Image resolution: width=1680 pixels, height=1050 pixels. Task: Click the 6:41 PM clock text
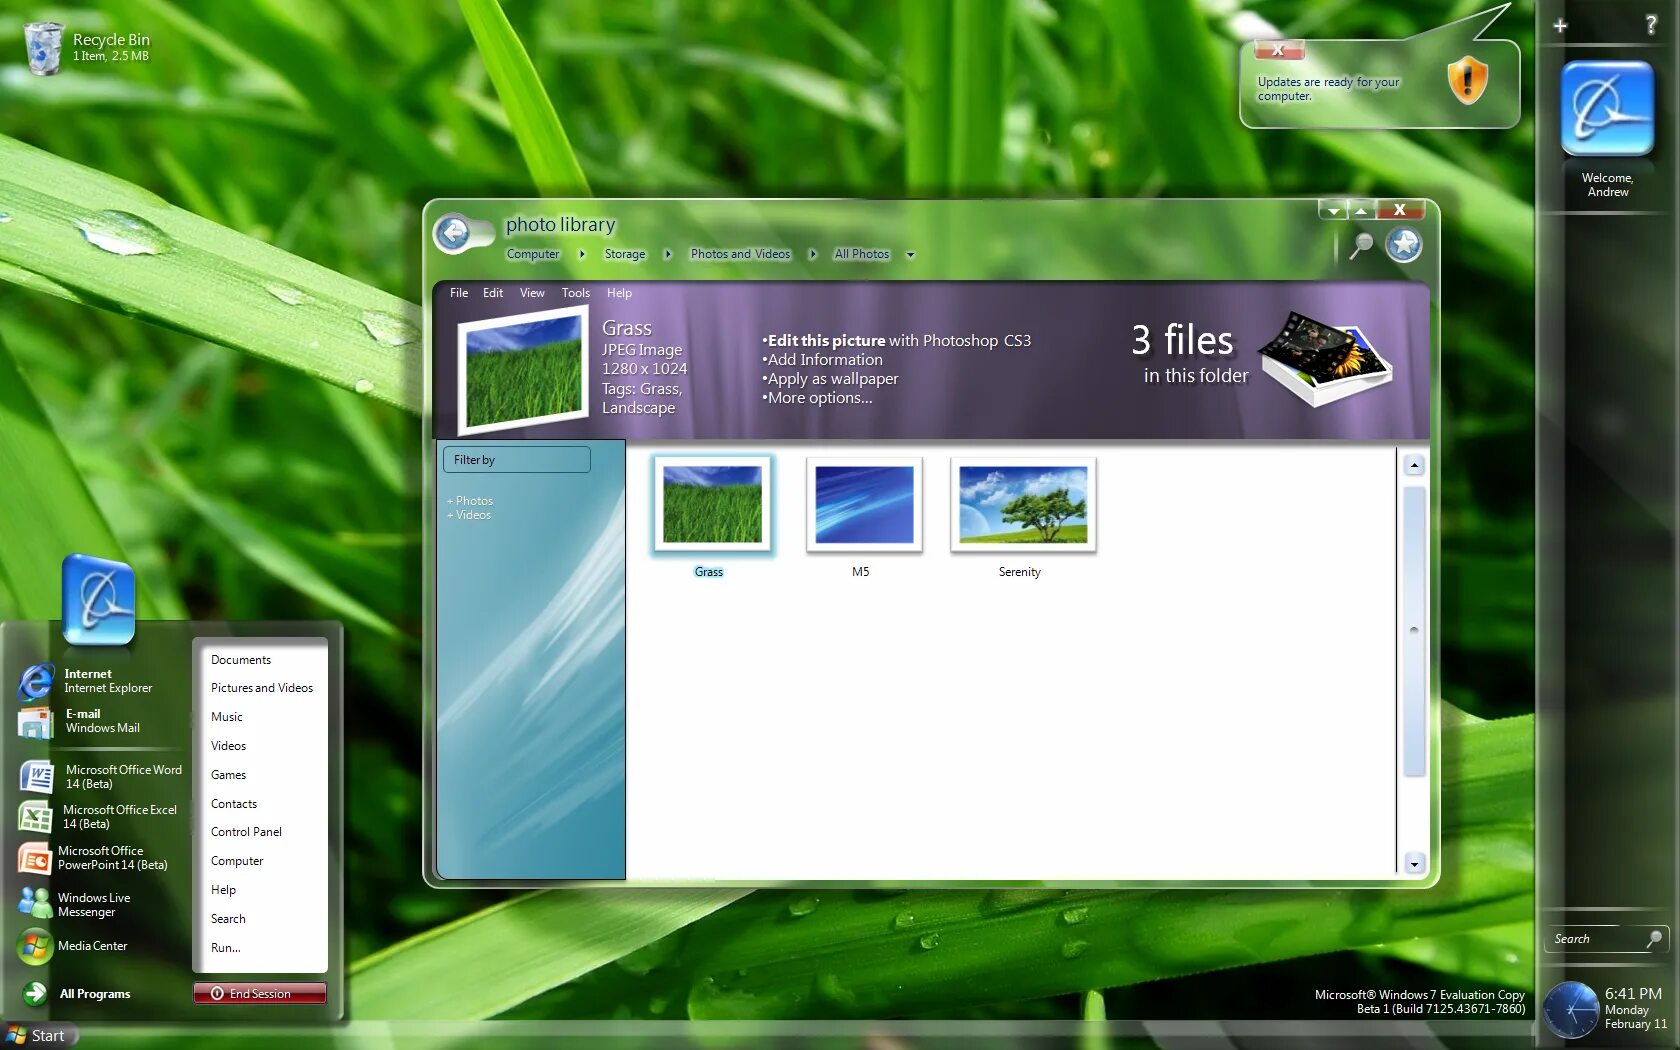[x=1633, y=993]
